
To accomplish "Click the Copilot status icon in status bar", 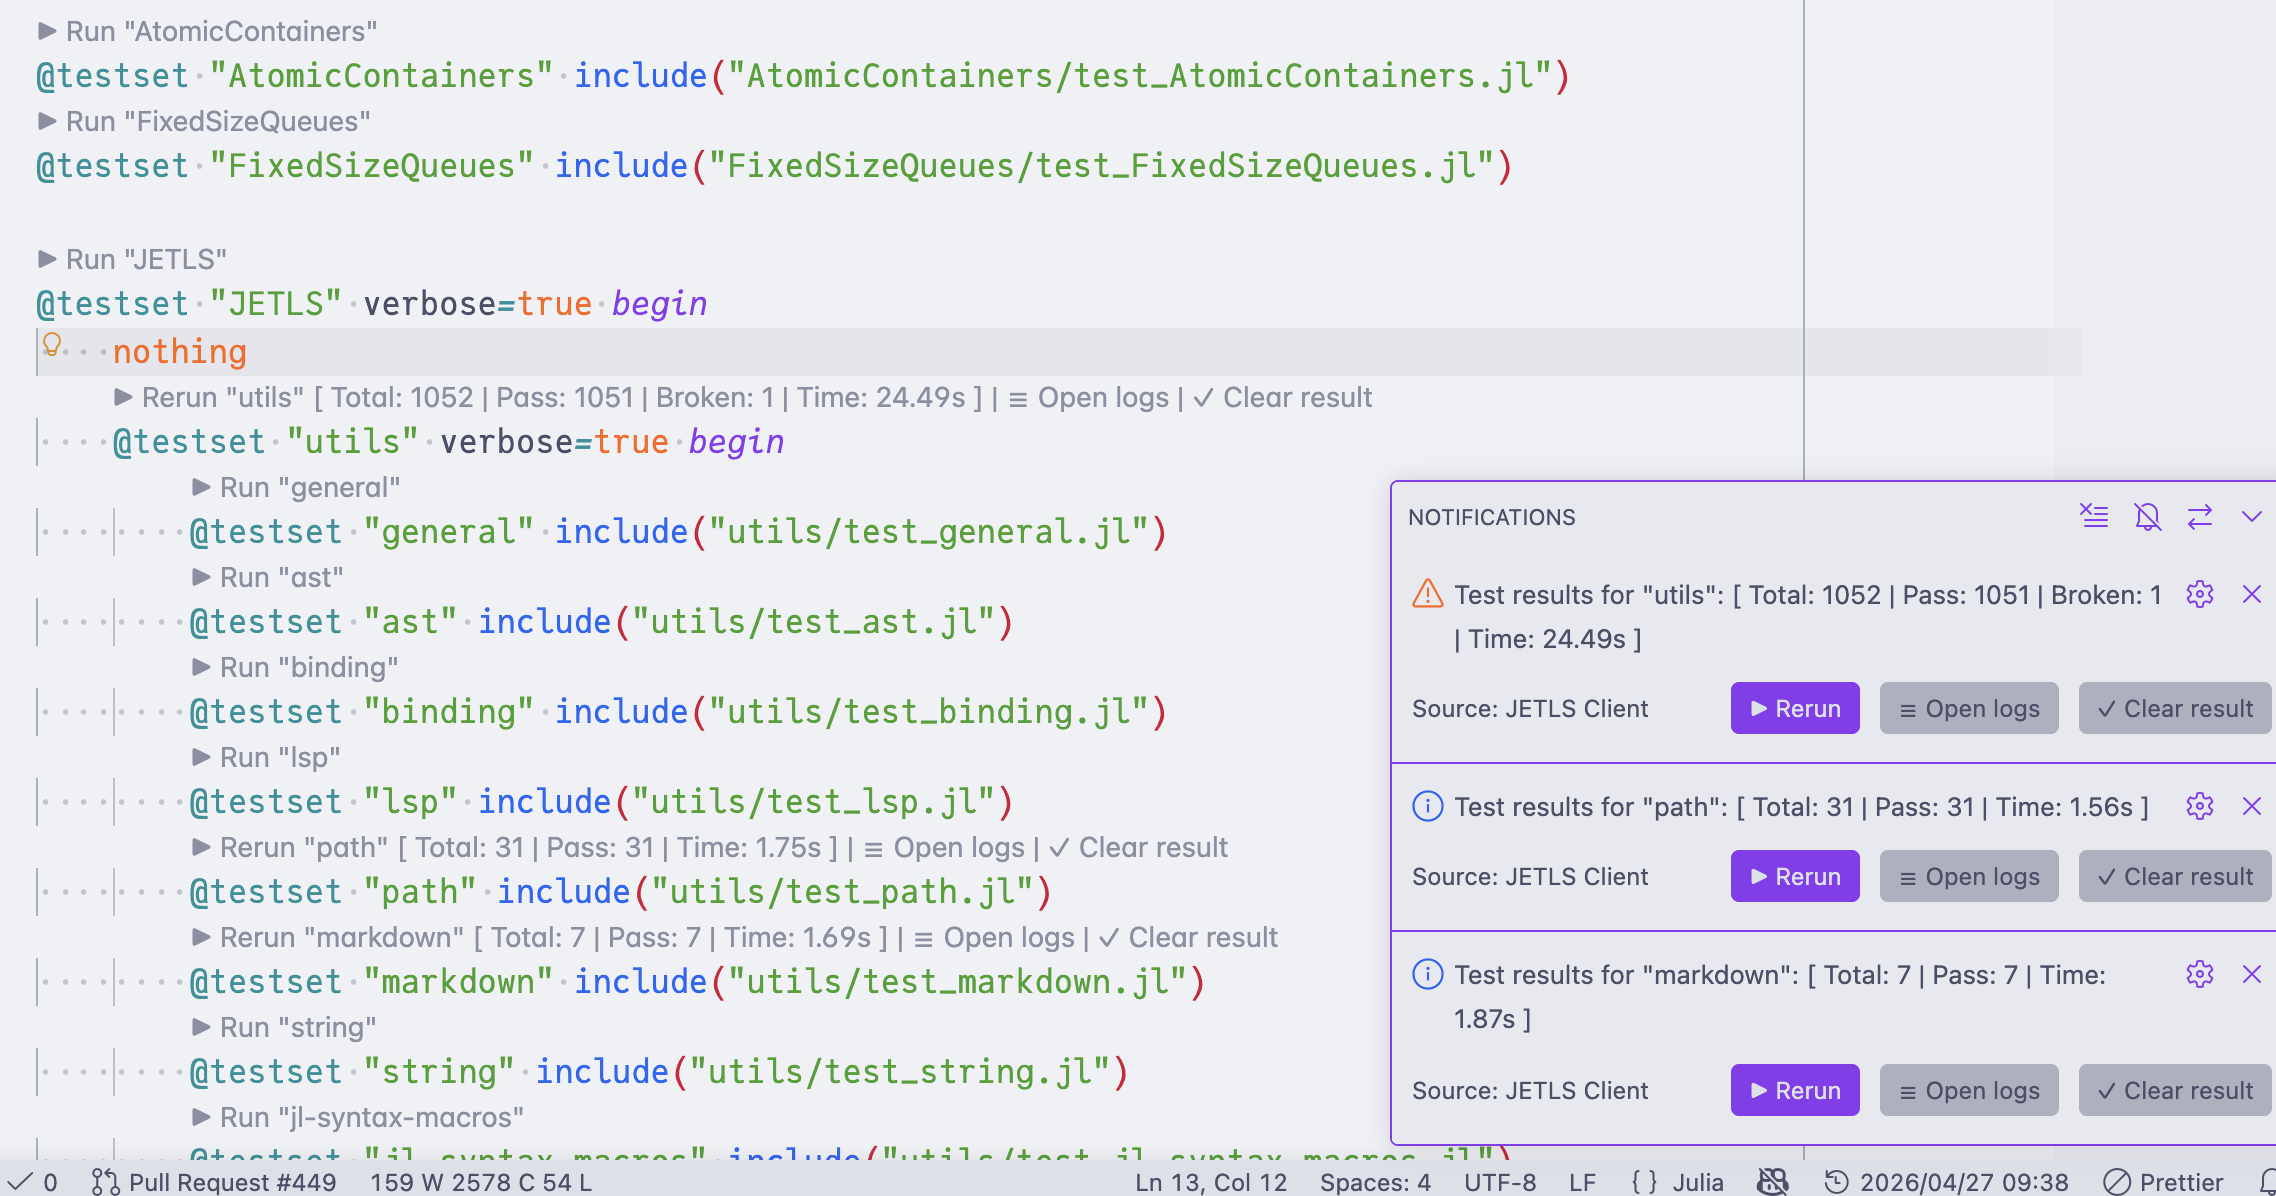I will [1772, 1182].
